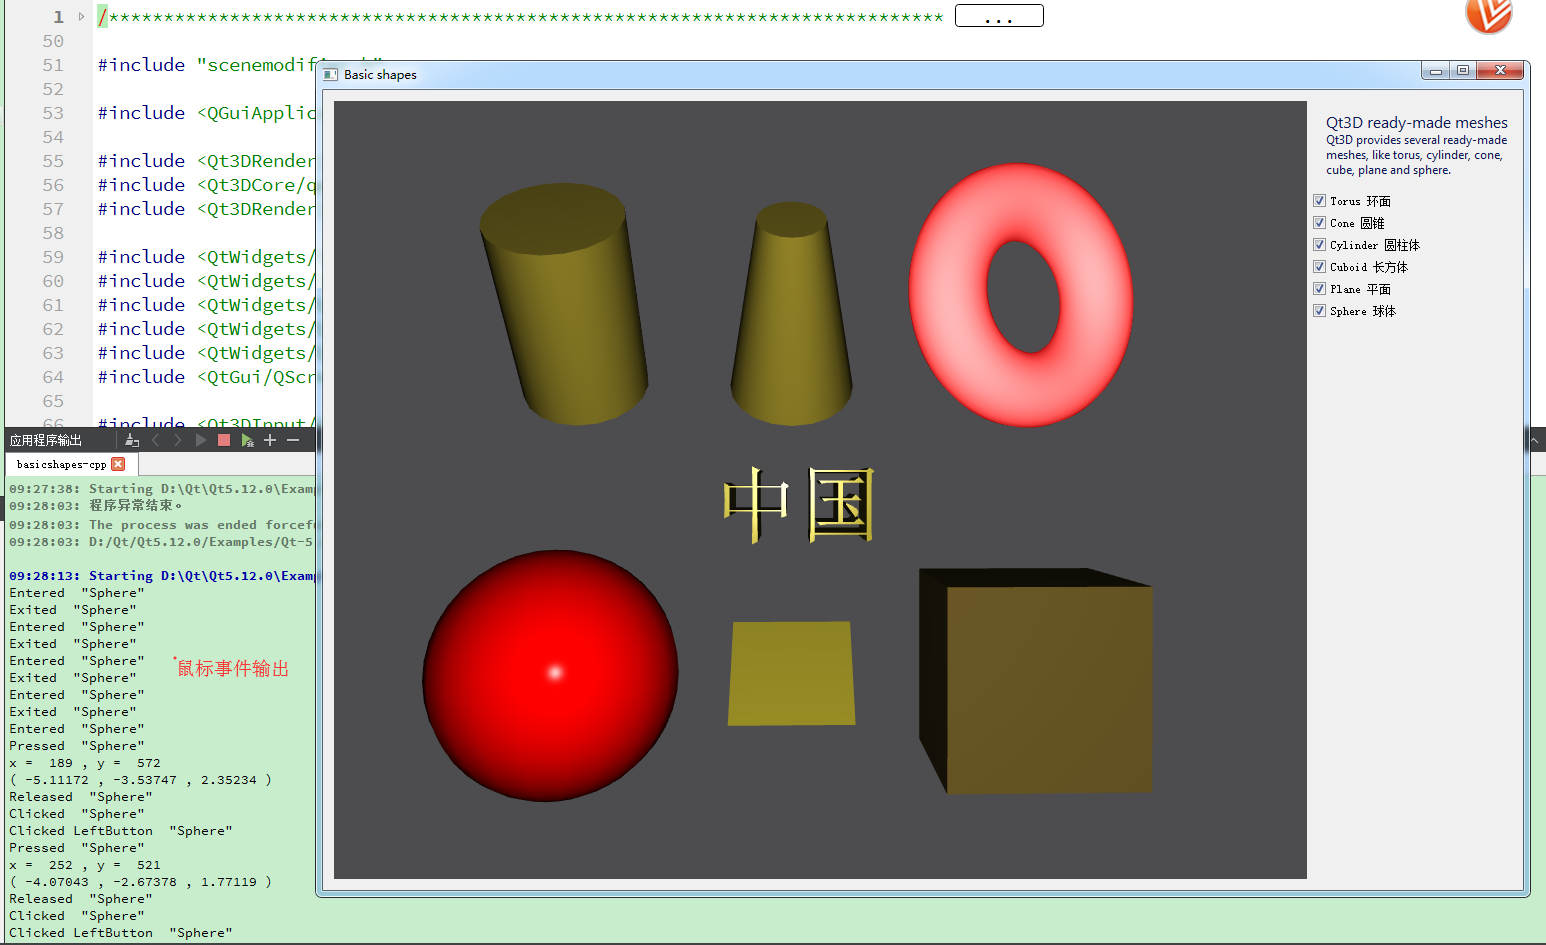Click the orange logo icon at top right

tap(1488, 17)
